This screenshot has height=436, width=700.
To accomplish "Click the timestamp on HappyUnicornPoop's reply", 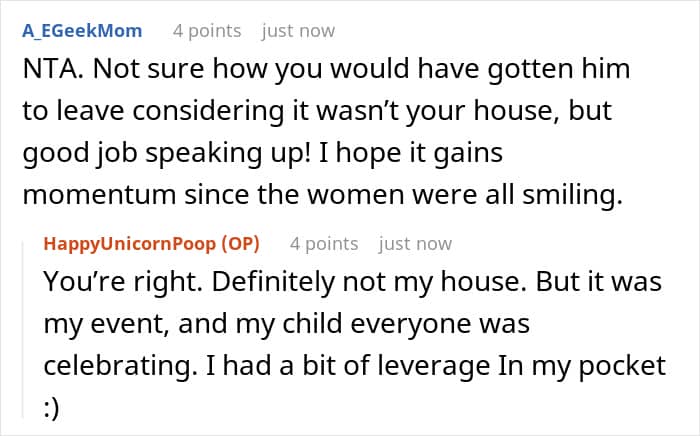I will click(415, 243).
